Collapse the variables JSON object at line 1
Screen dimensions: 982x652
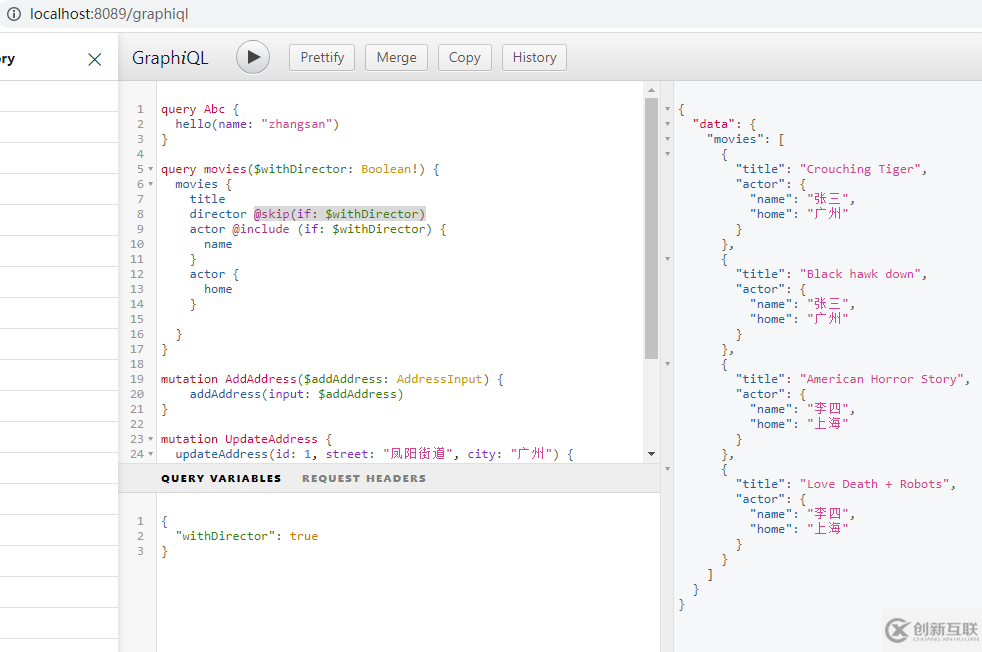(x=151, y=522)
